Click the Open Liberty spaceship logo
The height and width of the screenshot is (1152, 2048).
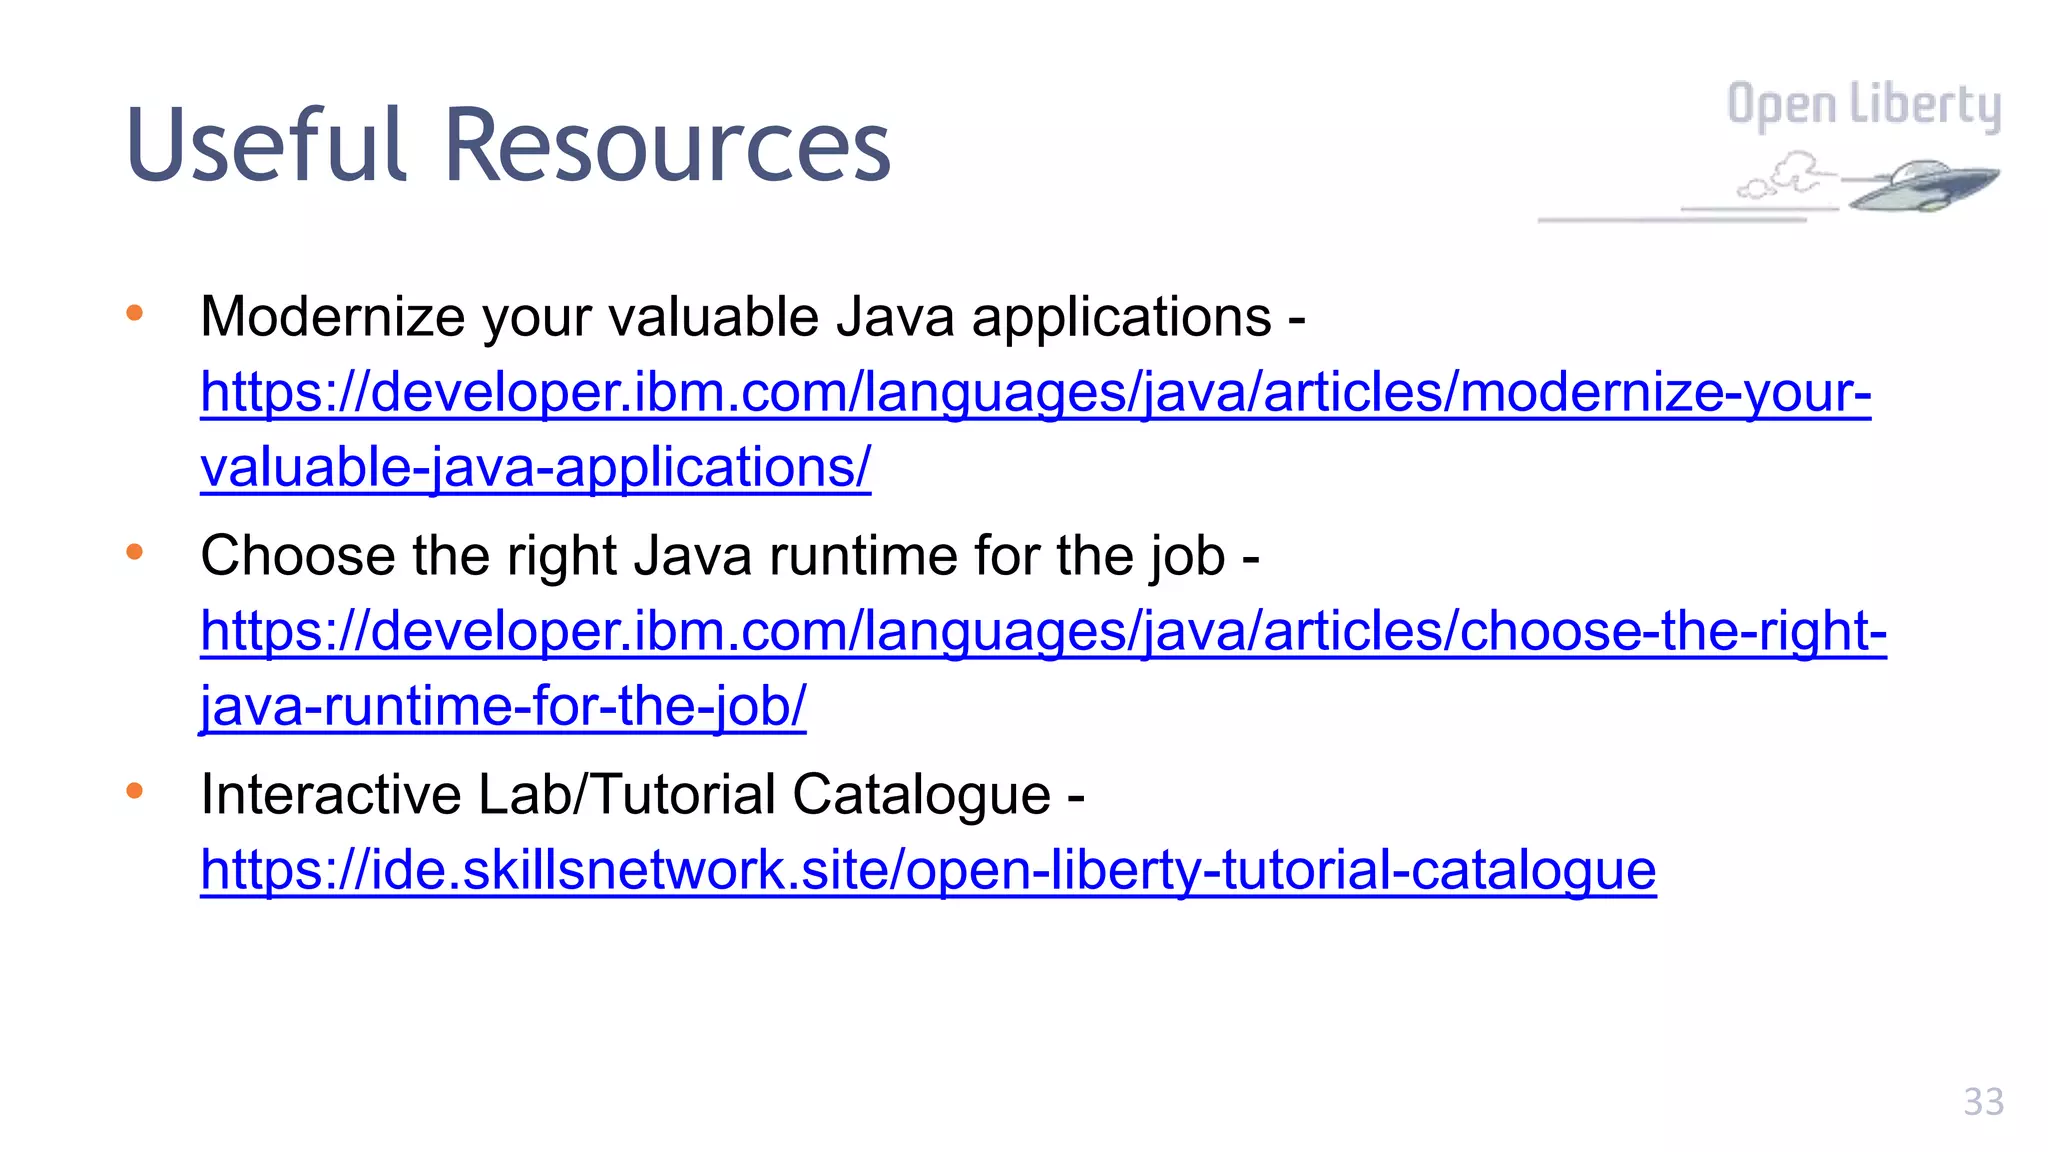pyautogui.click(x=1768, y=186)
